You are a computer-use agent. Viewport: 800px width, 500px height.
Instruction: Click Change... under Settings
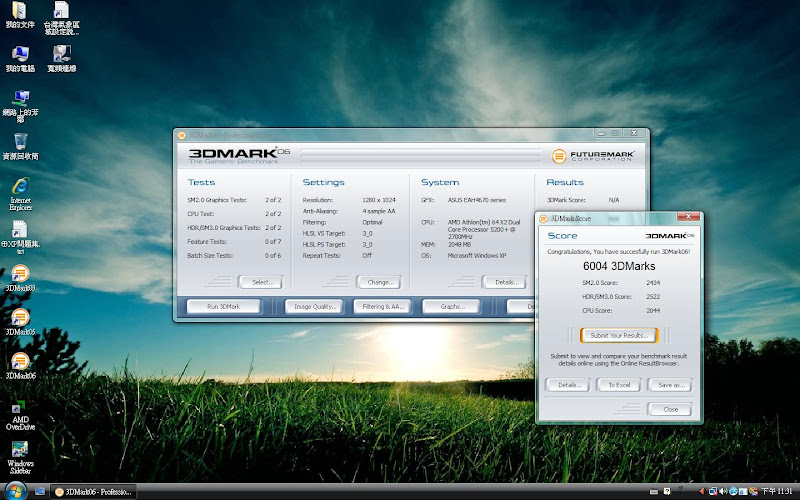[x=377, y=282]
